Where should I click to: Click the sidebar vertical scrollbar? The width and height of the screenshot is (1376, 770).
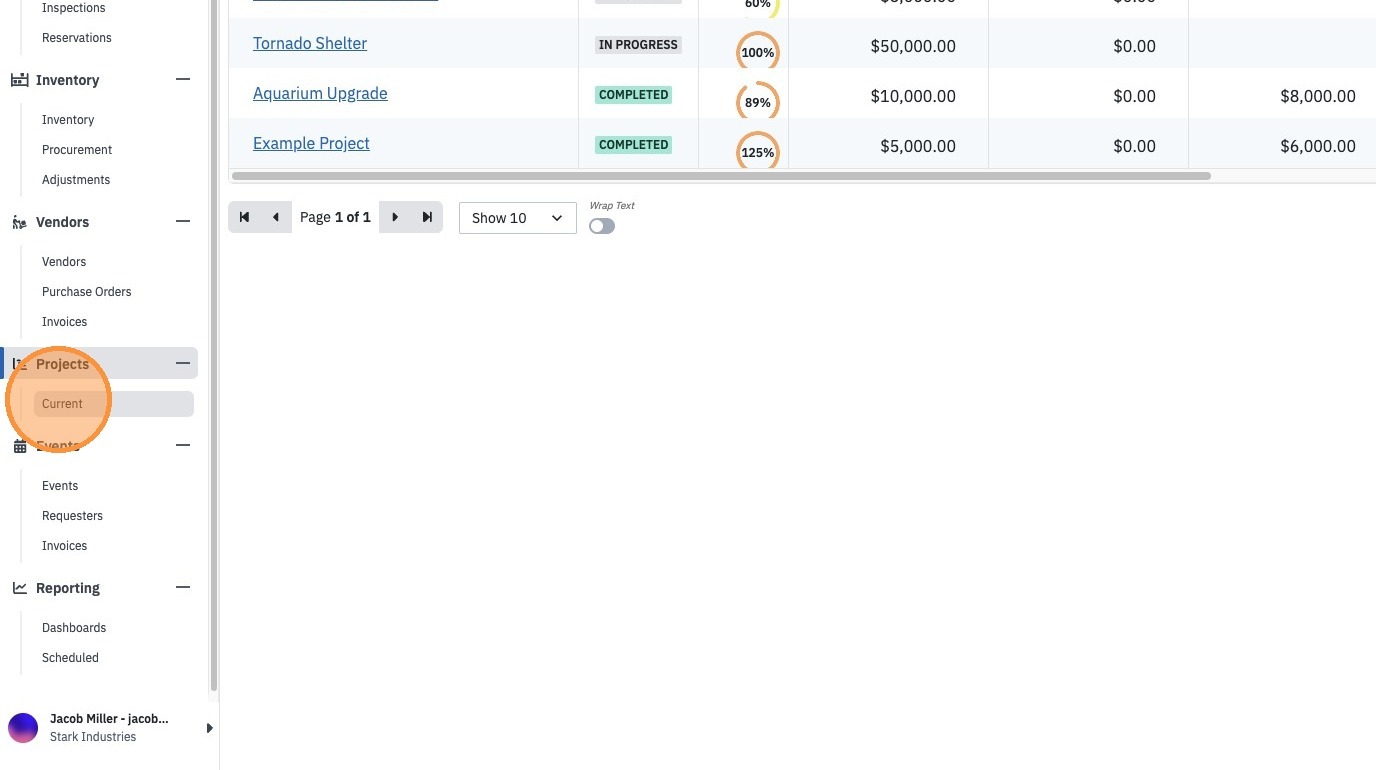(x=213, y=345)
